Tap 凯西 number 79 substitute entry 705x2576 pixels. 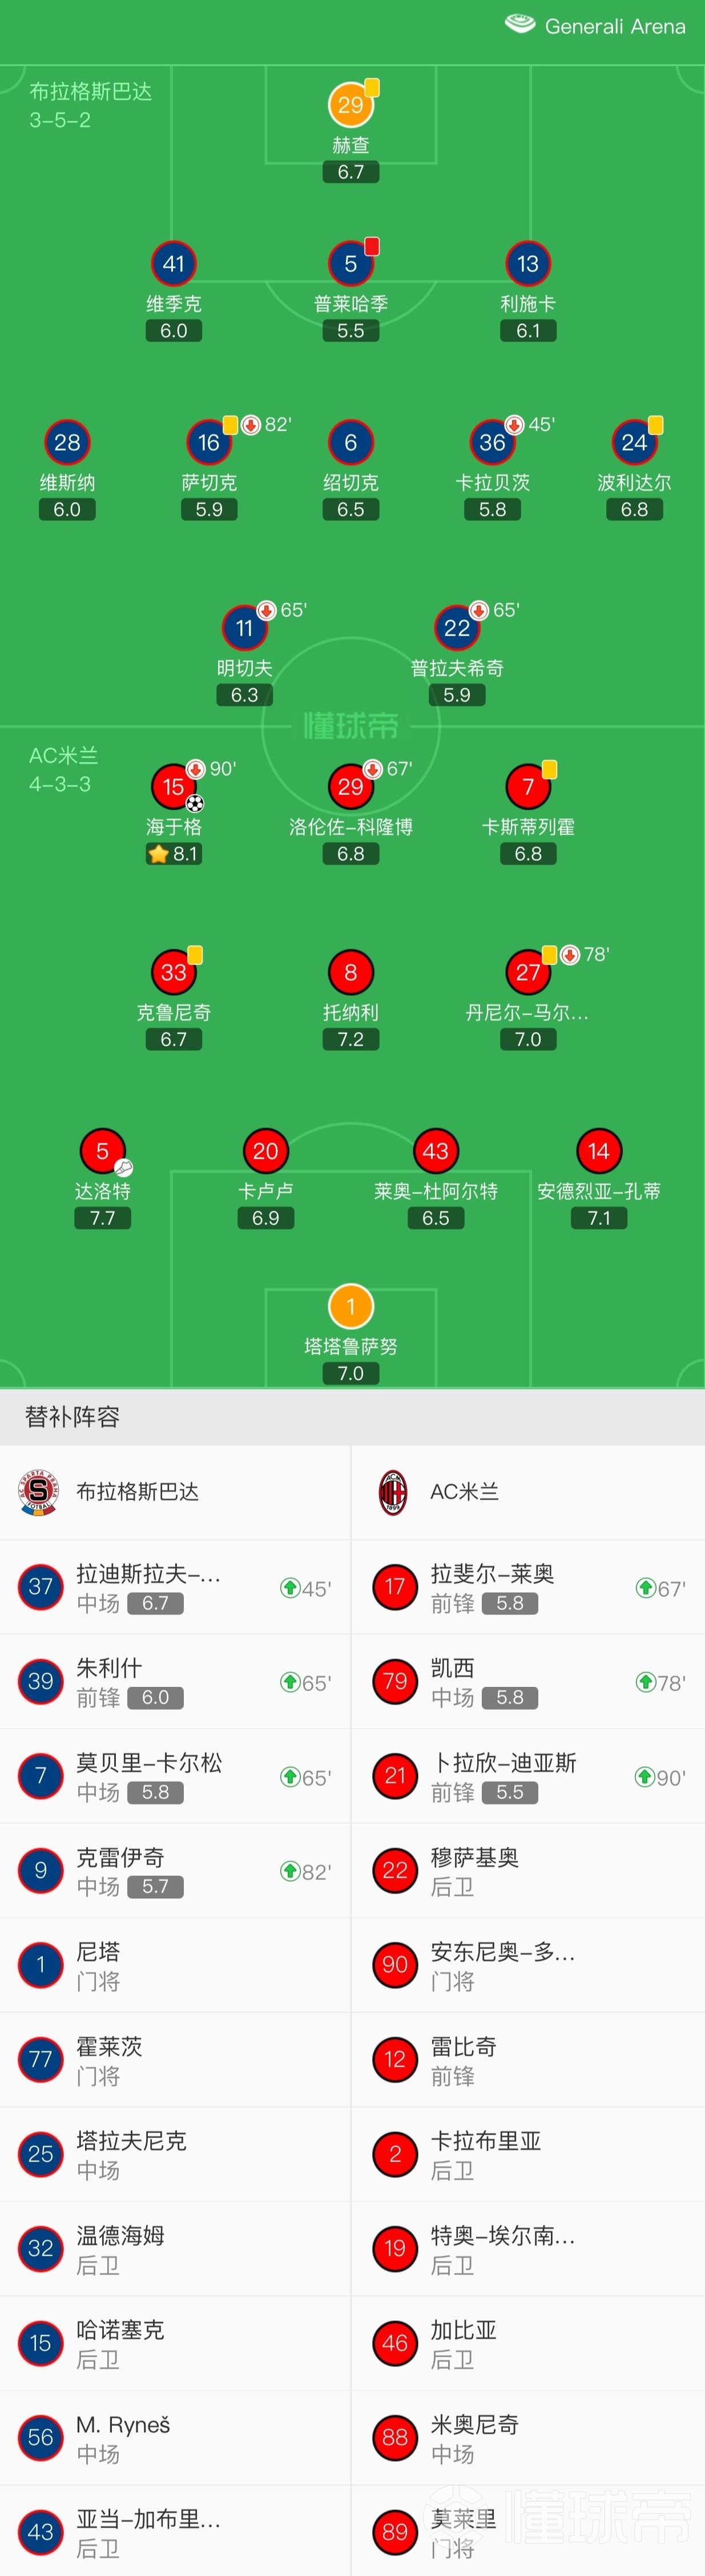pyautogui.click(x=529, y=1682)
